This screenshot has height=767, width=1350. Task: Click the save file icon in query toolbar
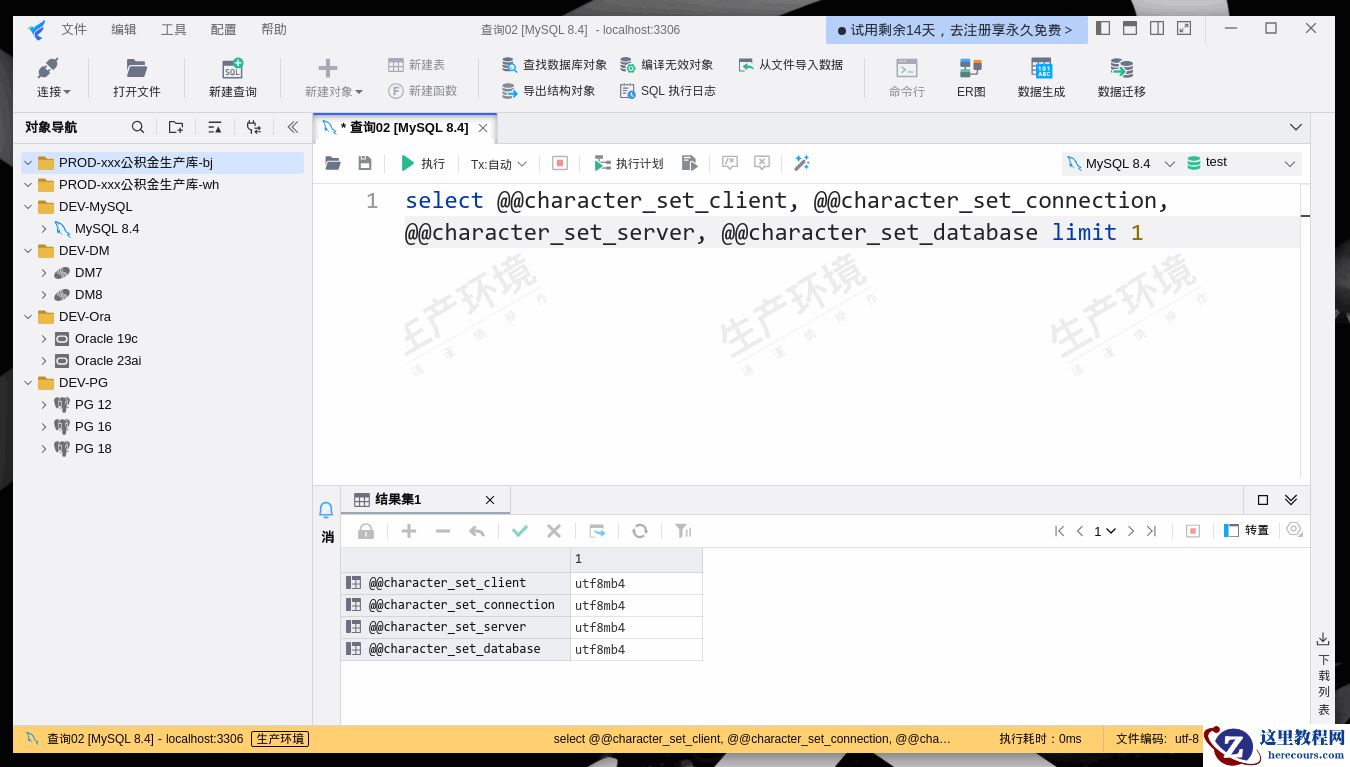365,163
